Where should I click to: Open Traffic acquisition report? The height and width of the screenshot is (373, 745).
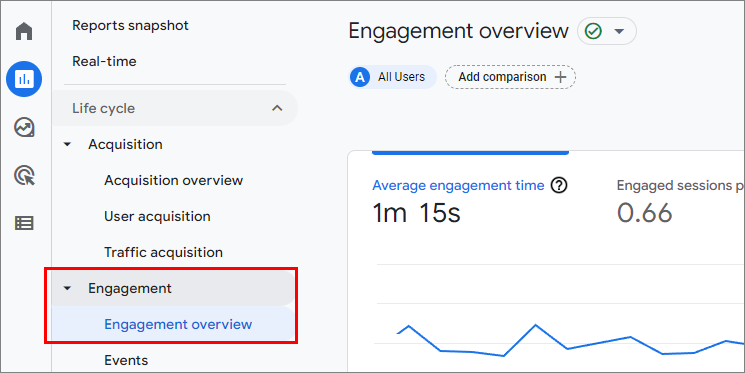163,252
